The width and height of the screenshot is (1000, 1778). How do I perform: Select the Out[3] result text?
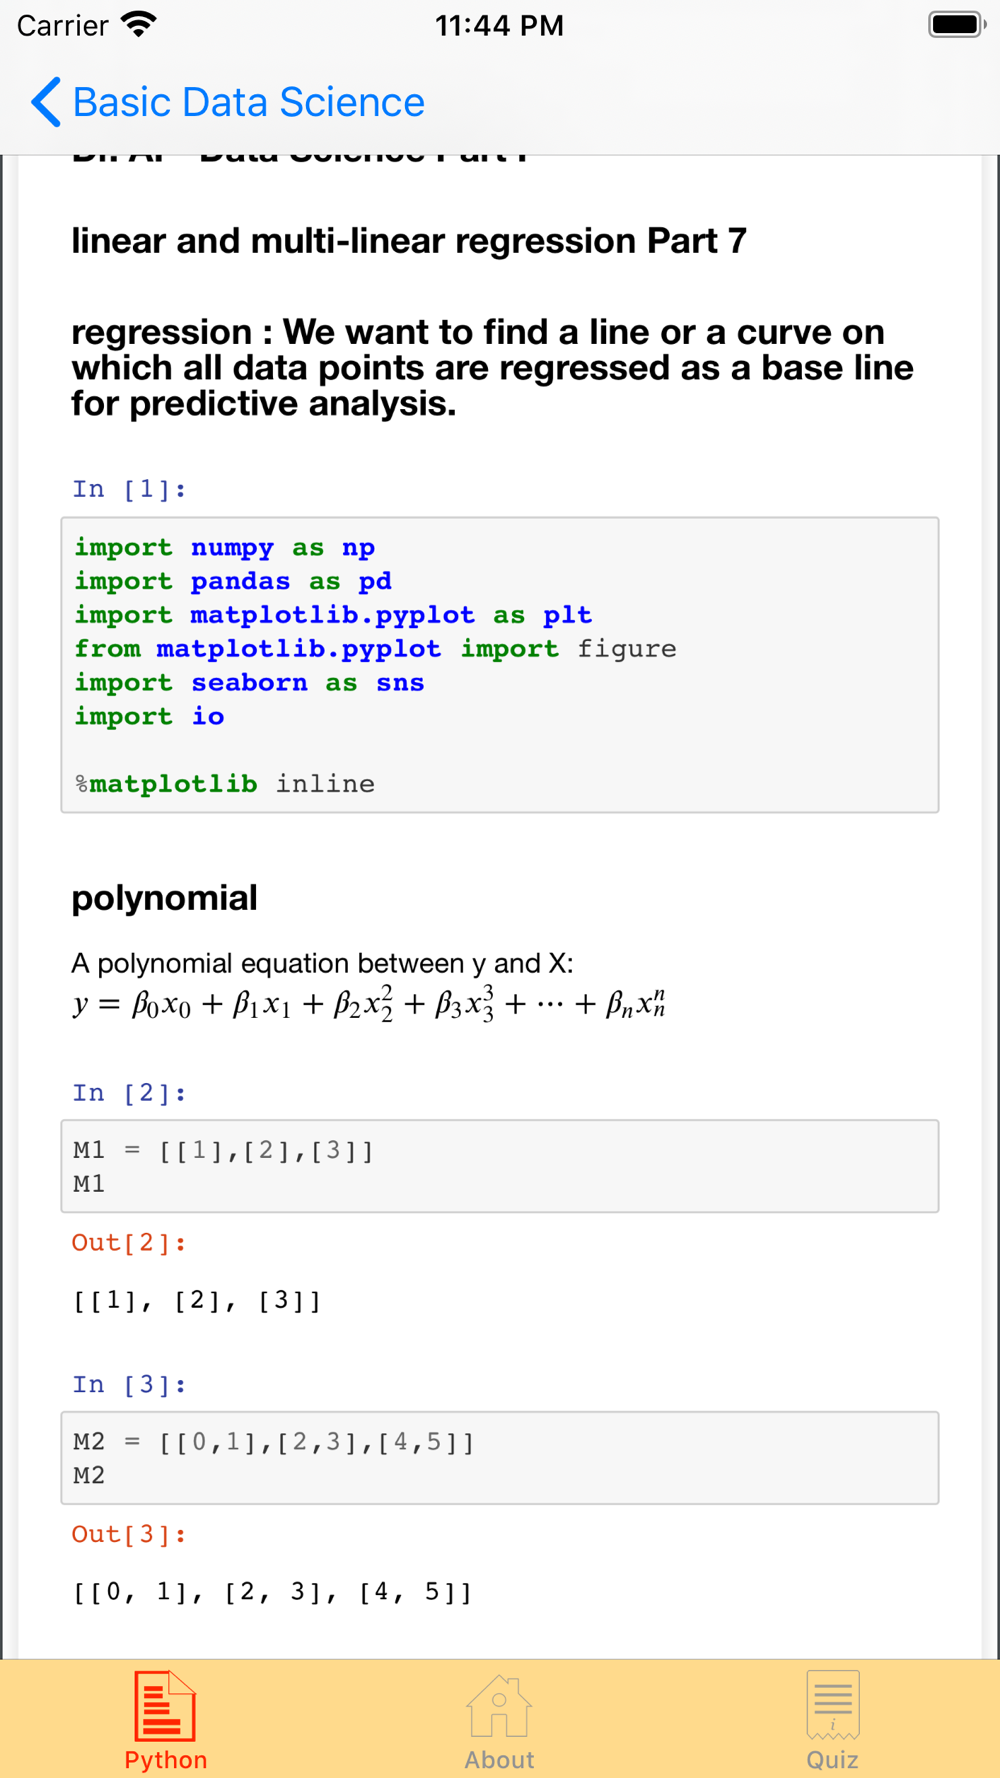point(272,1592)
